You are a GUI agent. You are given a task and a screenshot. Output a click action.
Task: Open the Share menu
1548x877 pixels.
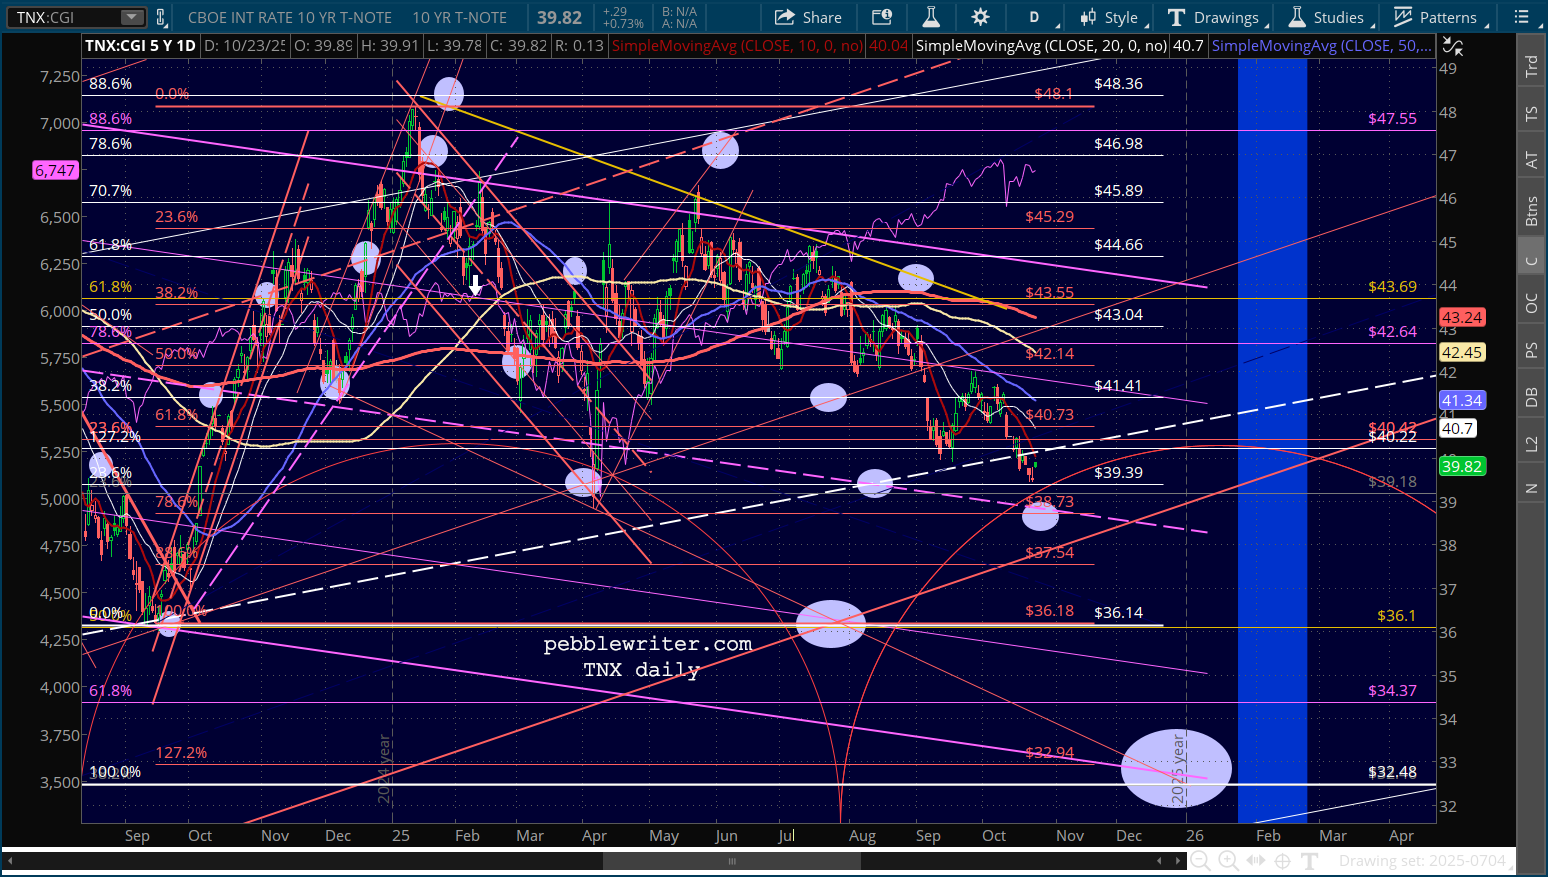coord(808,17)
